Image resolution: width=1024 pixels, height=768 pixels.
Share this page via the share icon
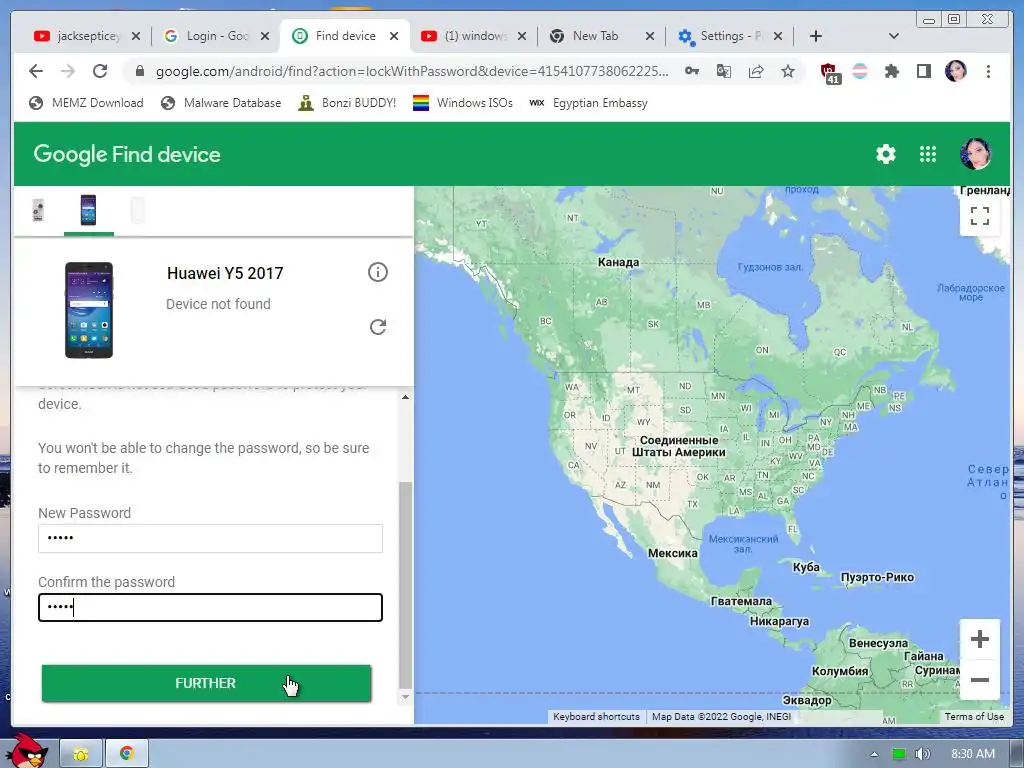[756, 71]
